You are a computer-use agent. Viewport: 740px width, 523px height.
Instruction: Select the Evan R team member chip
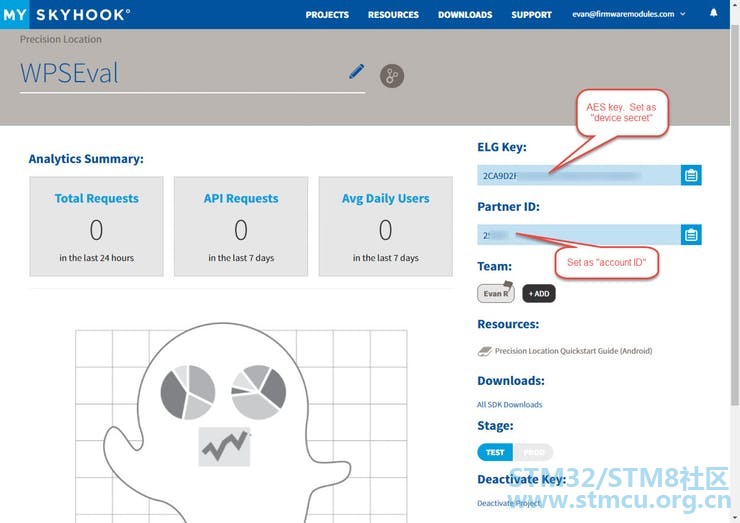[496, 293]
